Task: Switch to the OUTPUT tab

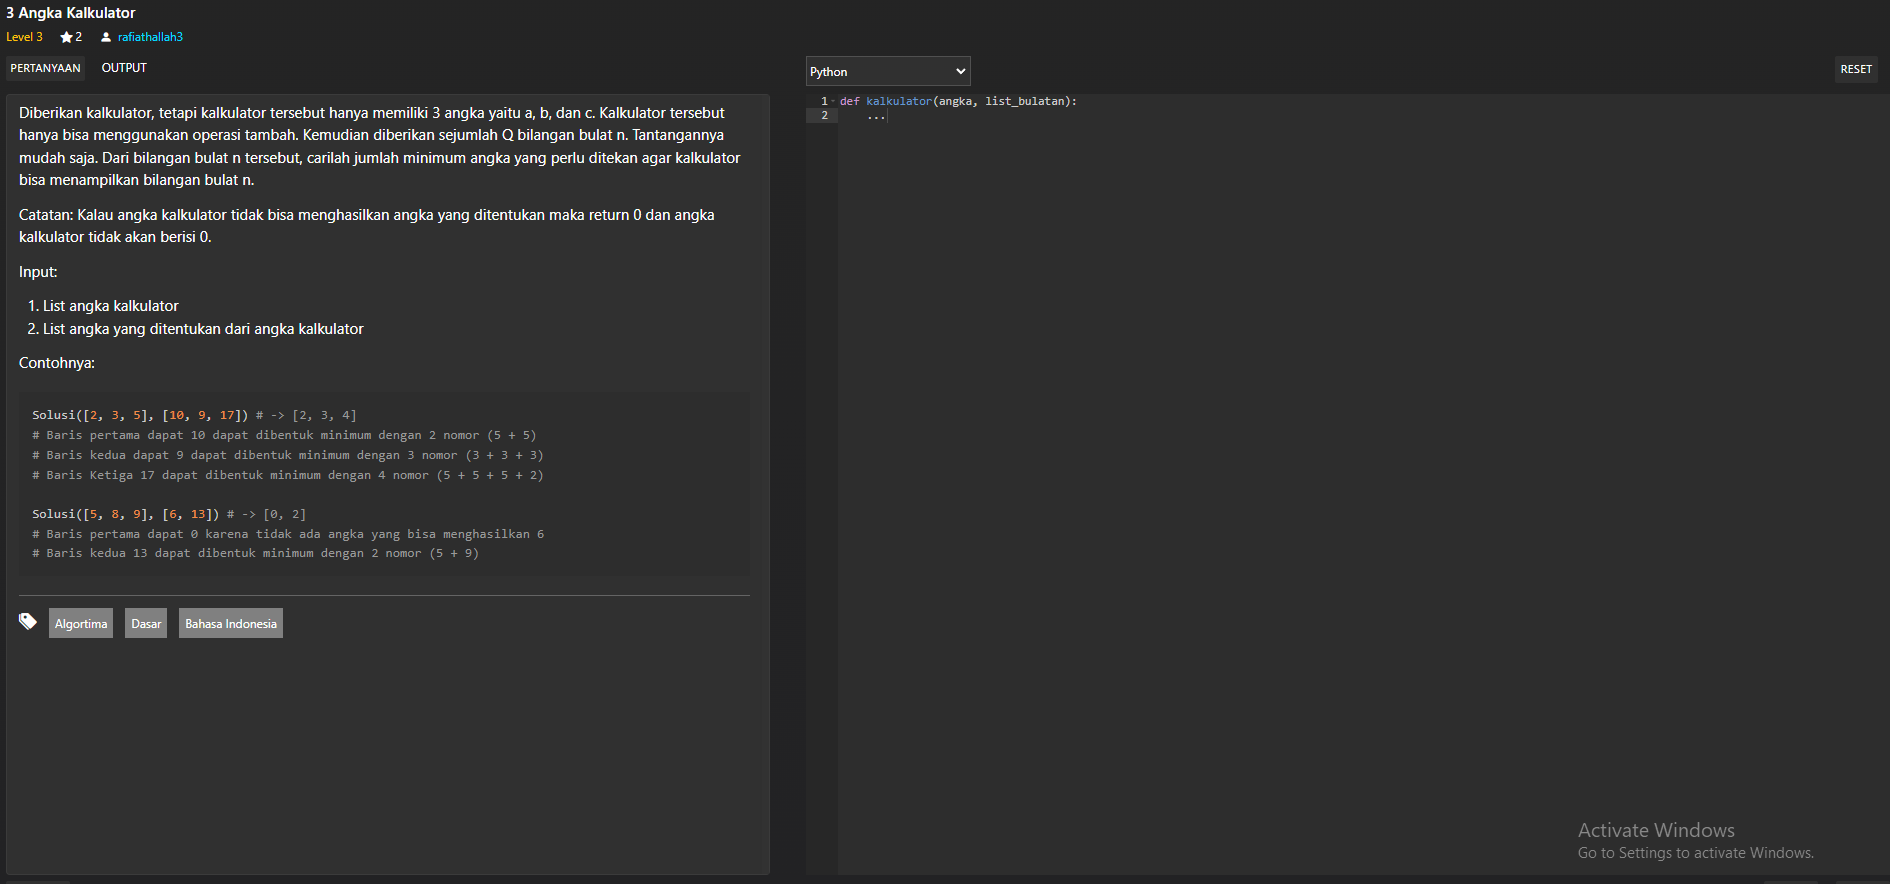Action: pos(124,68)
